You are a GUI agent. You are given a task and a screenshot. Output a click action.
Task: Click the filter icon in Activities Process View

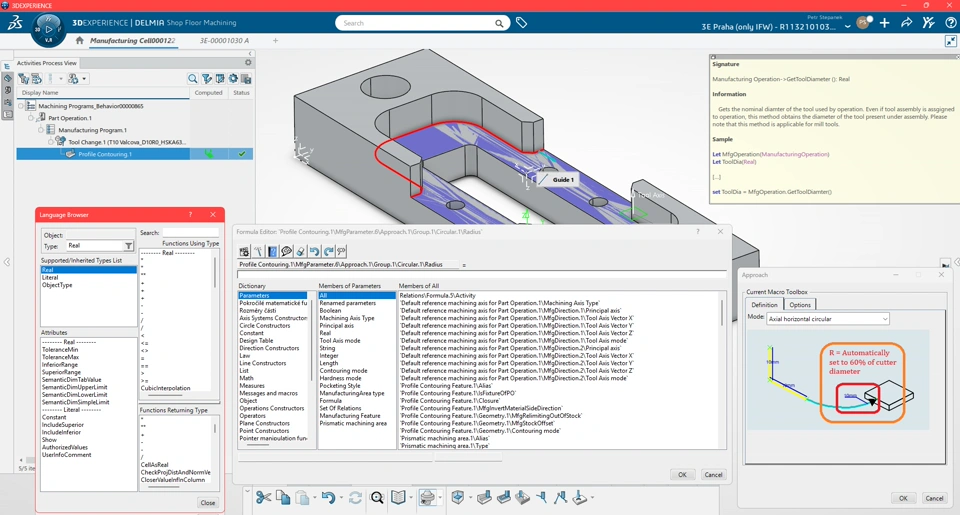pyautogui.click(x=207, y=78)
